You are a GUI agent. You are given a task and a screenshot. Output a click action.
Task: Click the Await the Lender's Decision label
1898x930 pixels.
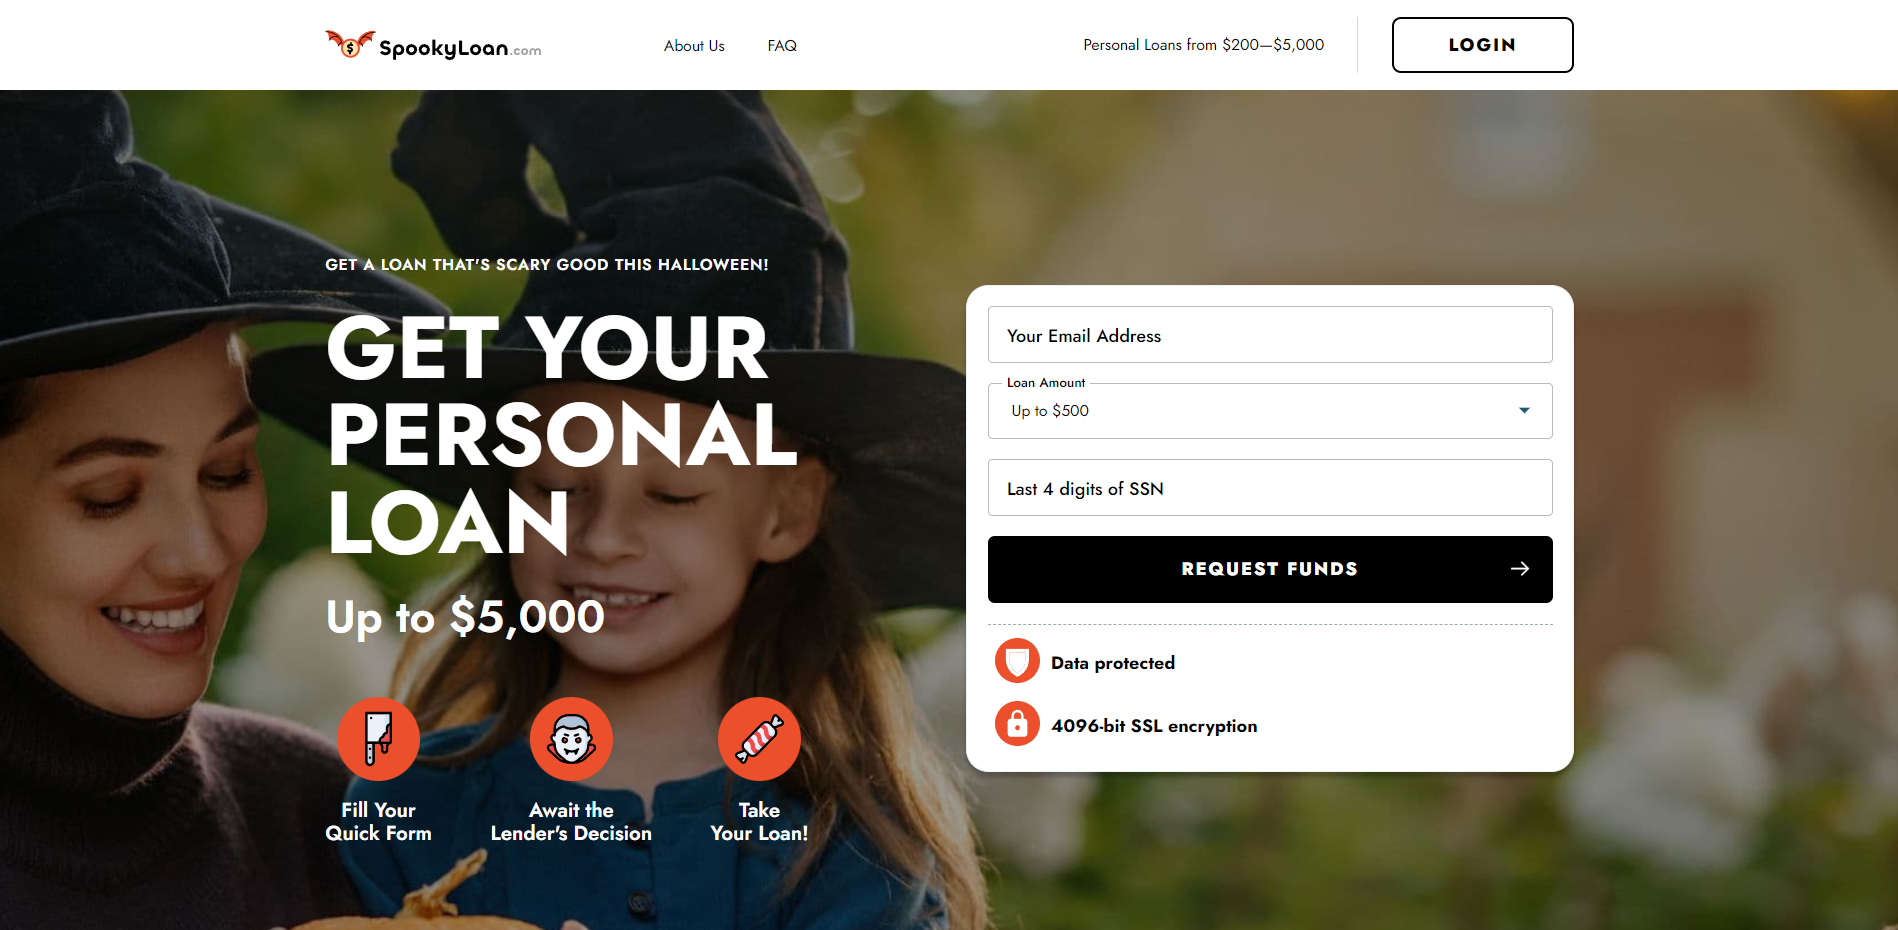[x=571, y=822]
